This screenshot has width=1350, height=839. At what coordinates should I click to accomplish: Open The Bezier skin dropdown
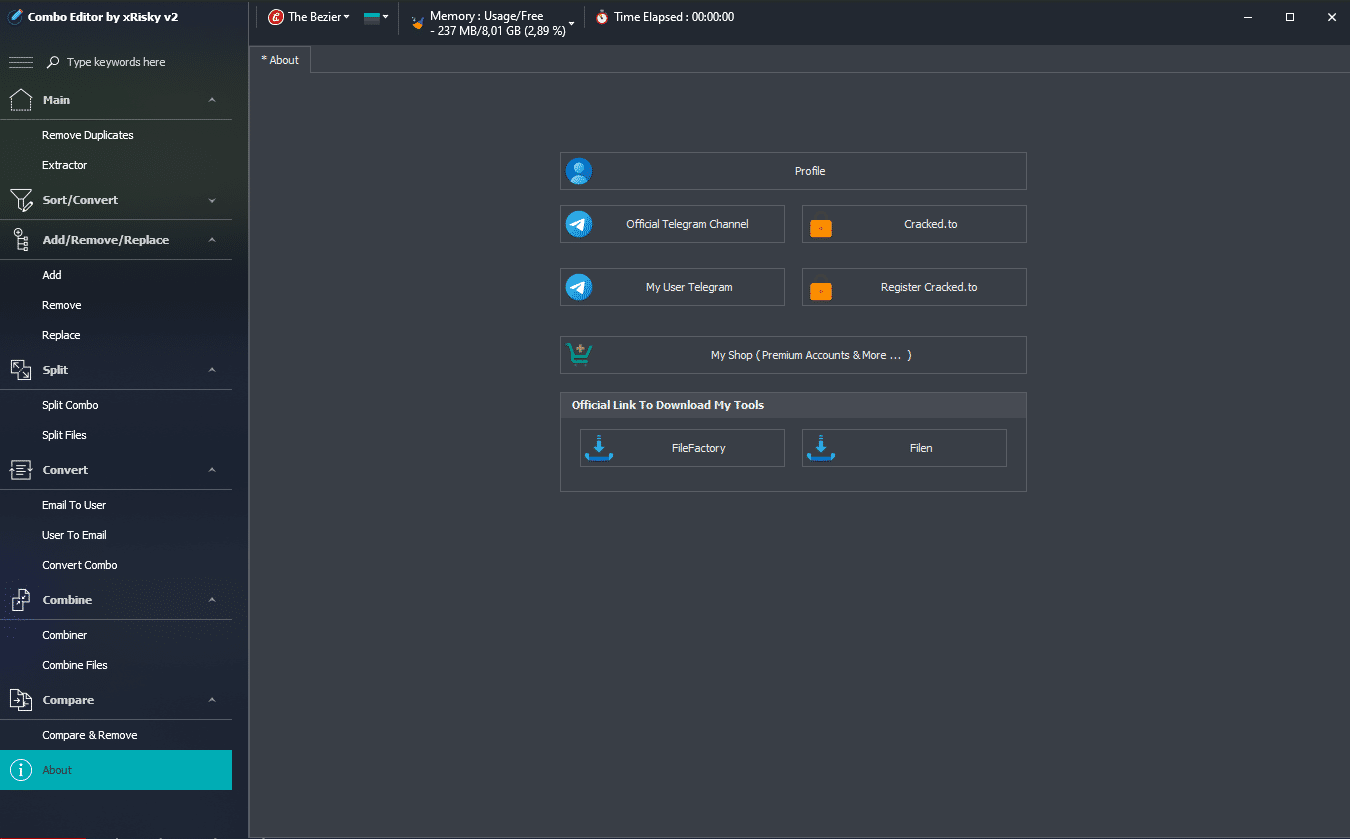309,17
